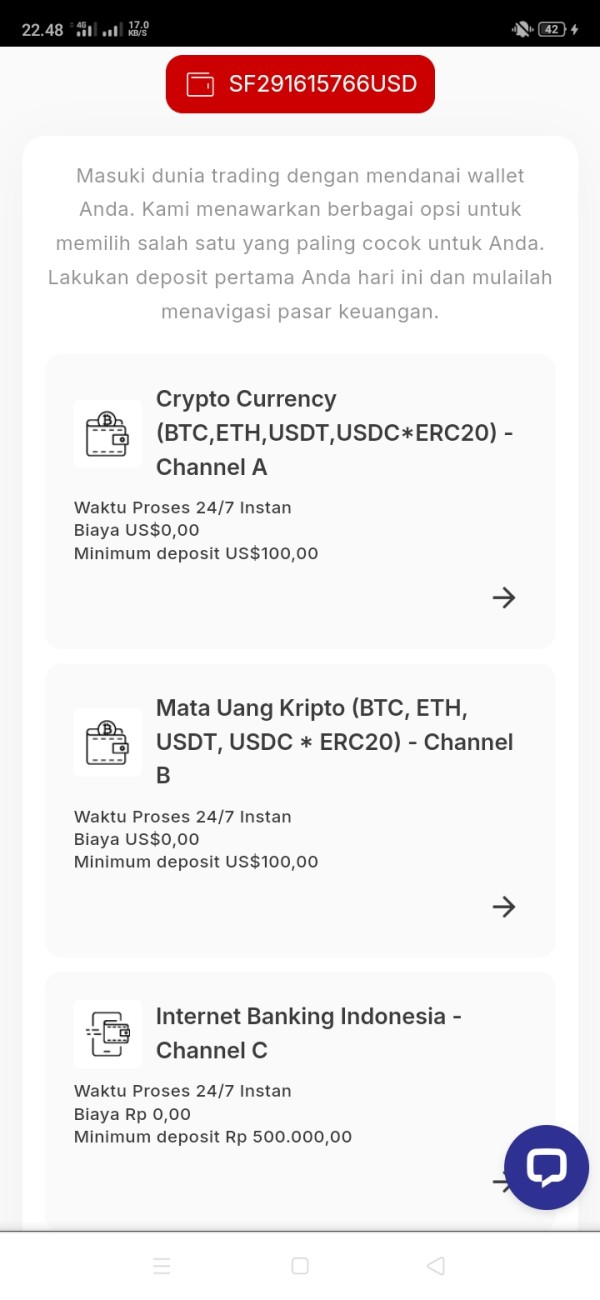The width and height of the screenshot is (600, 1300).
Task: Tap the Minimum deposit Rp 500.000,00 text
Action: (213, 1137)
